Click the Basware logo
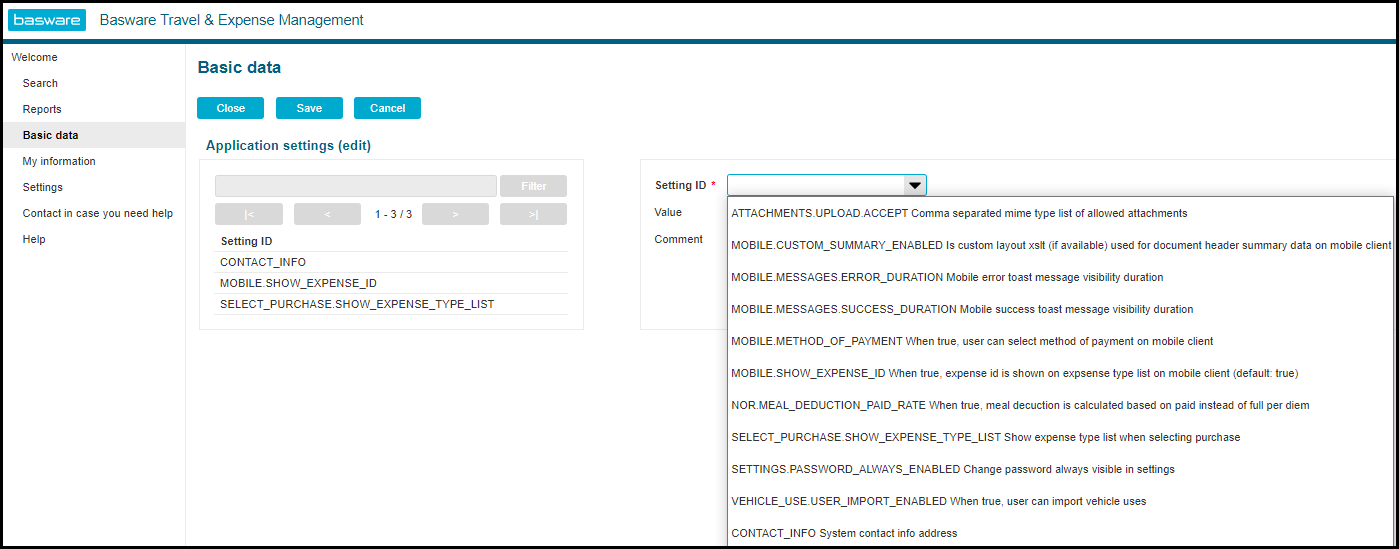Viewport: 1399px width, 549px height. [47, 20]
